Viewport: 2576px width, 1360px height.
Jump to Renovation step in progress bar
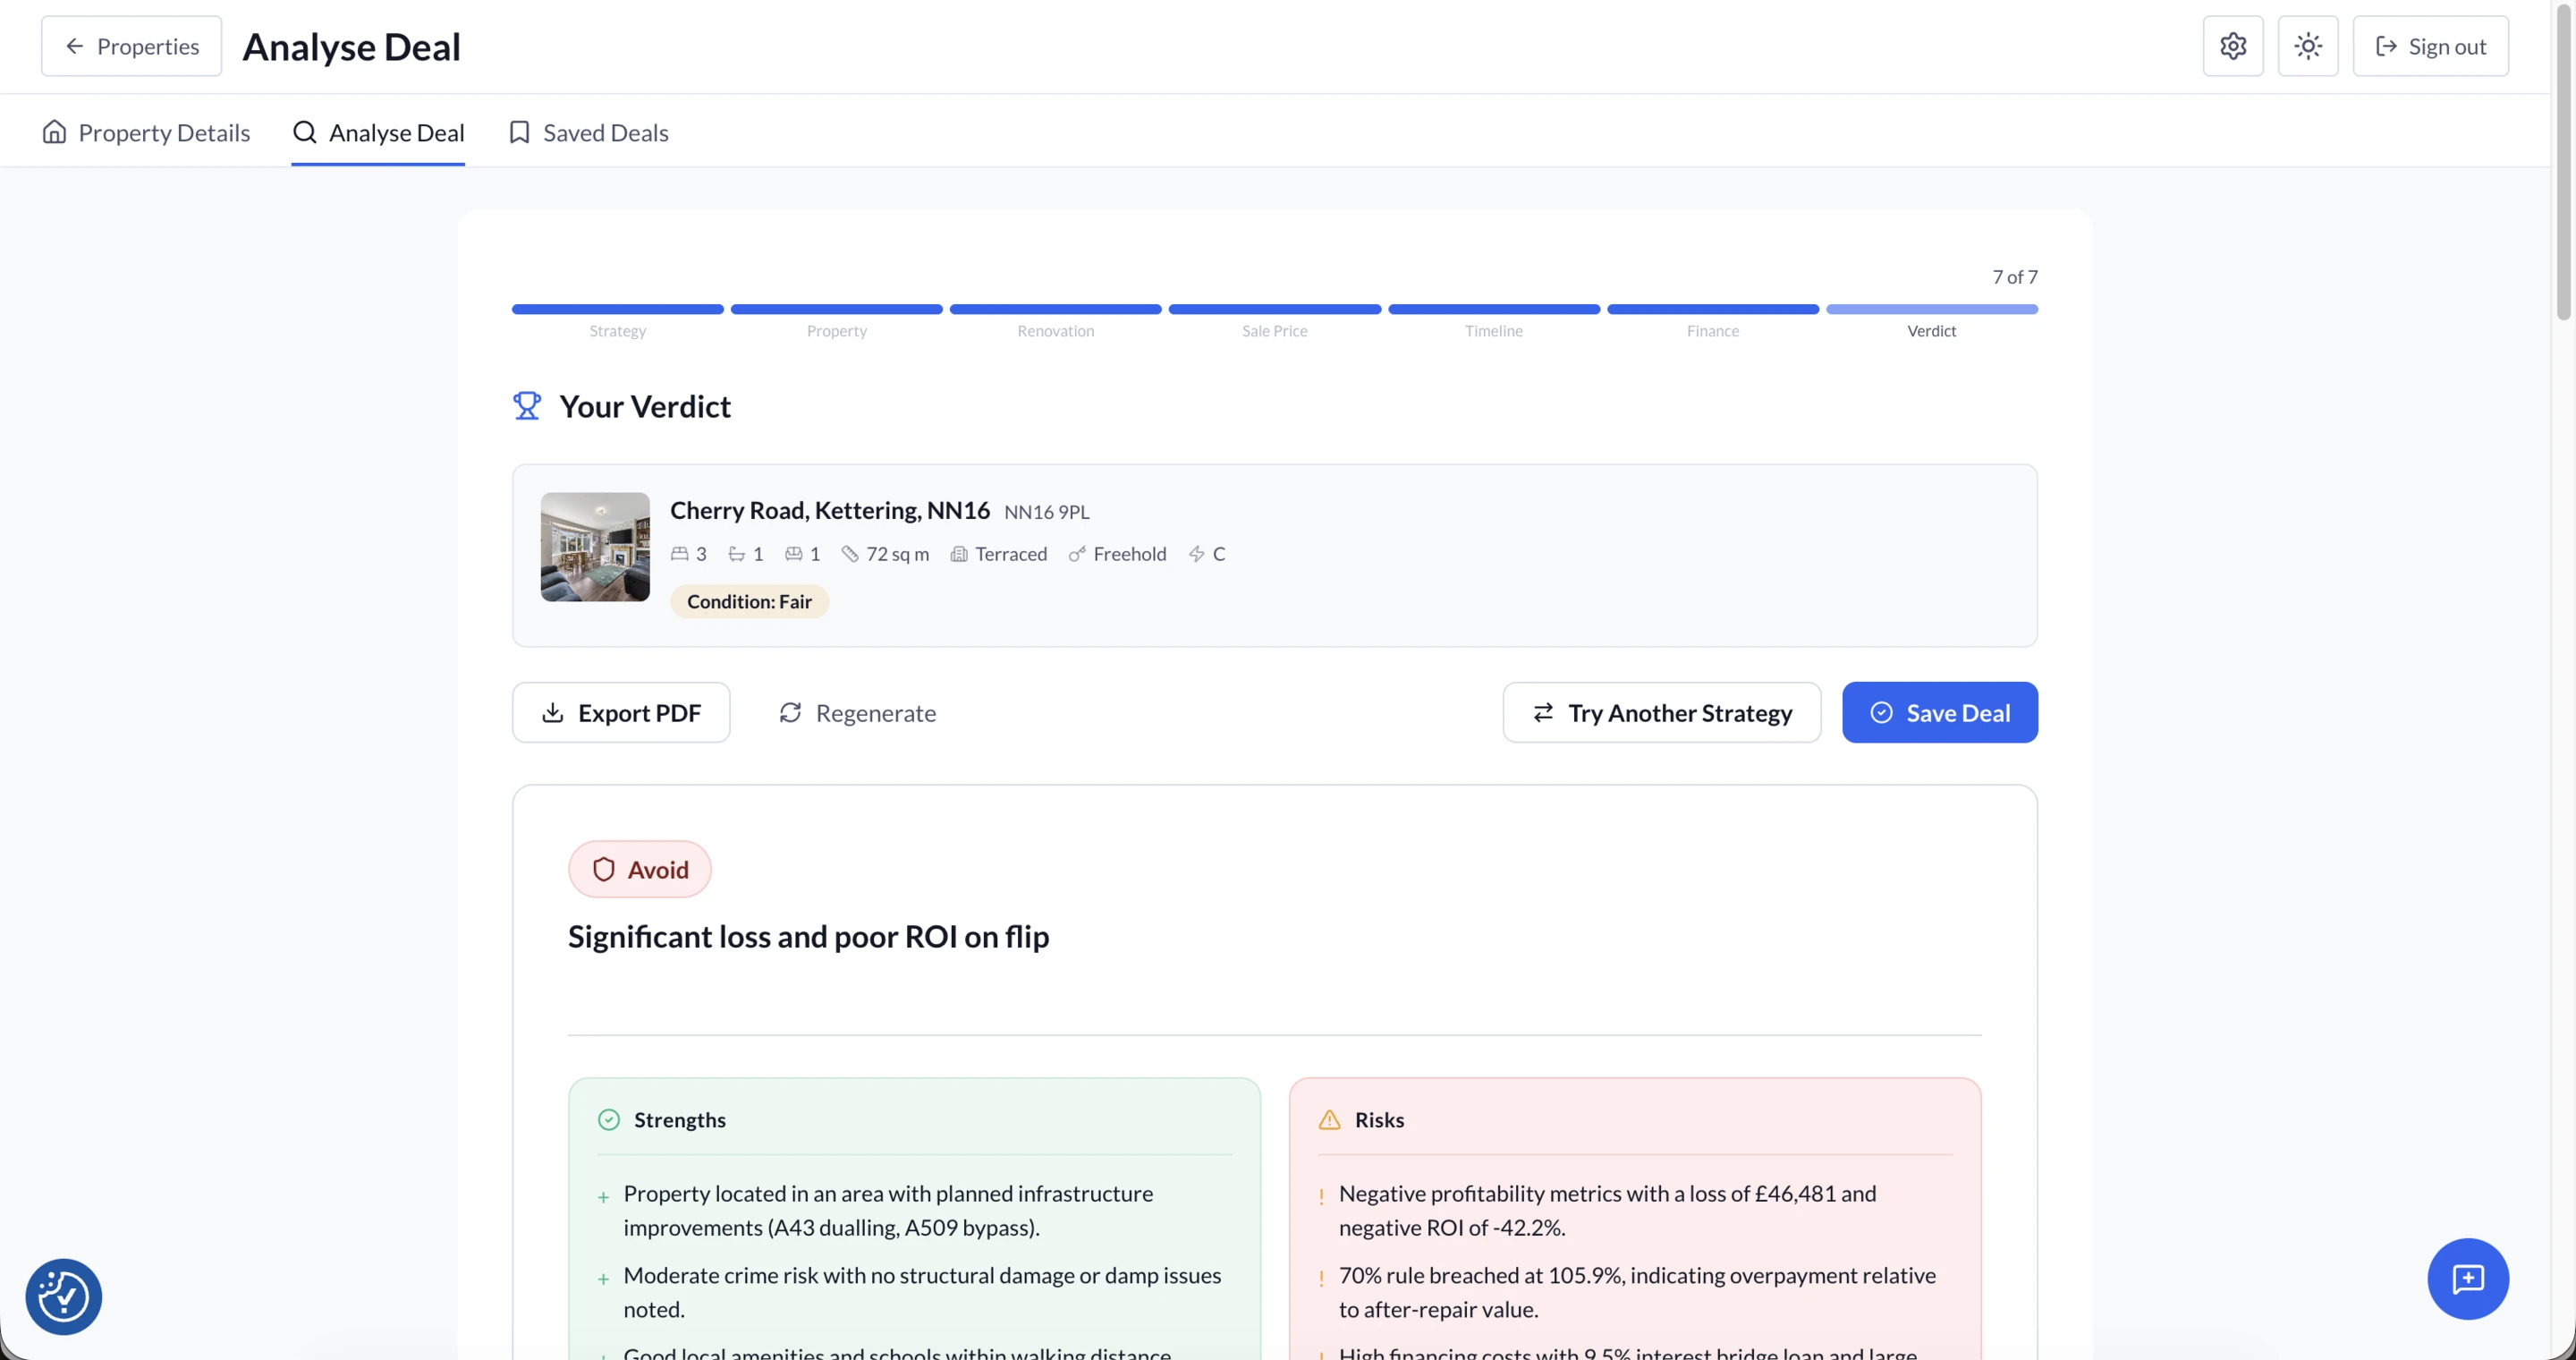pos(1055,321)
